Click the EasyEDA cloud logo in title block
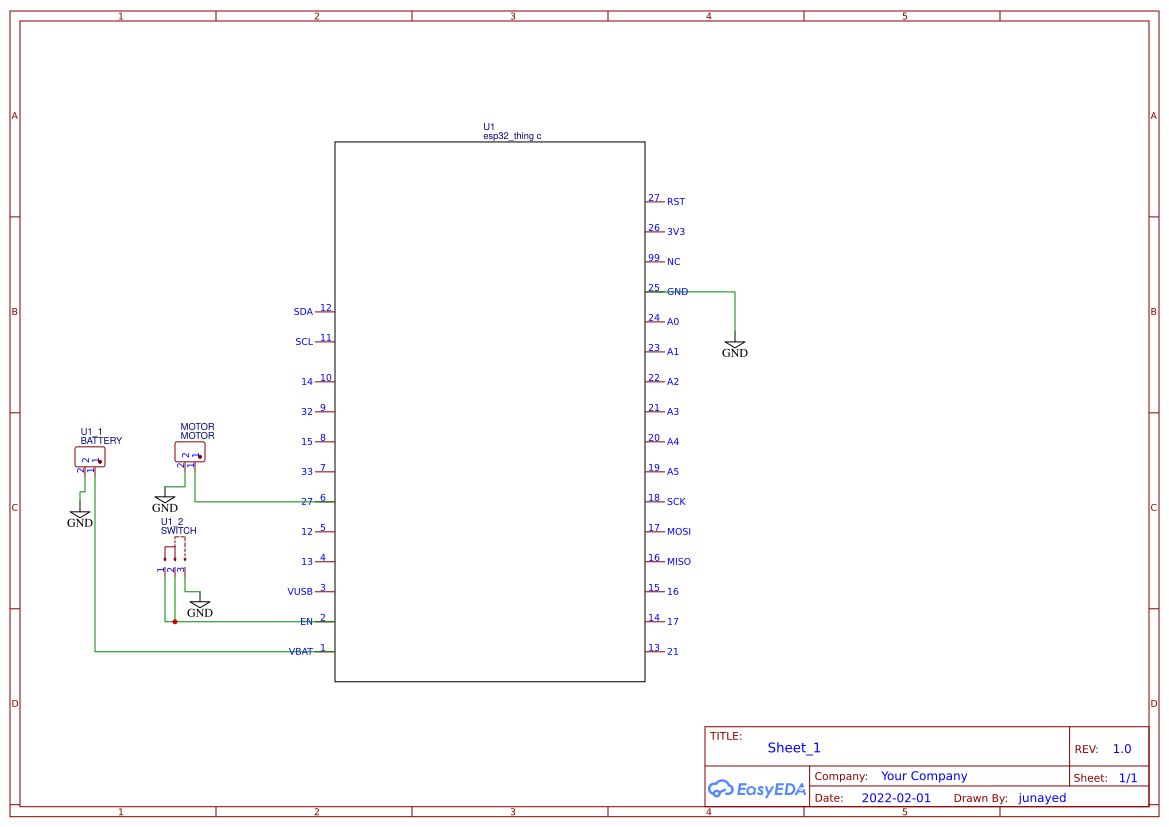Screen dimensions: 1169x827 [x=722, y=789]
